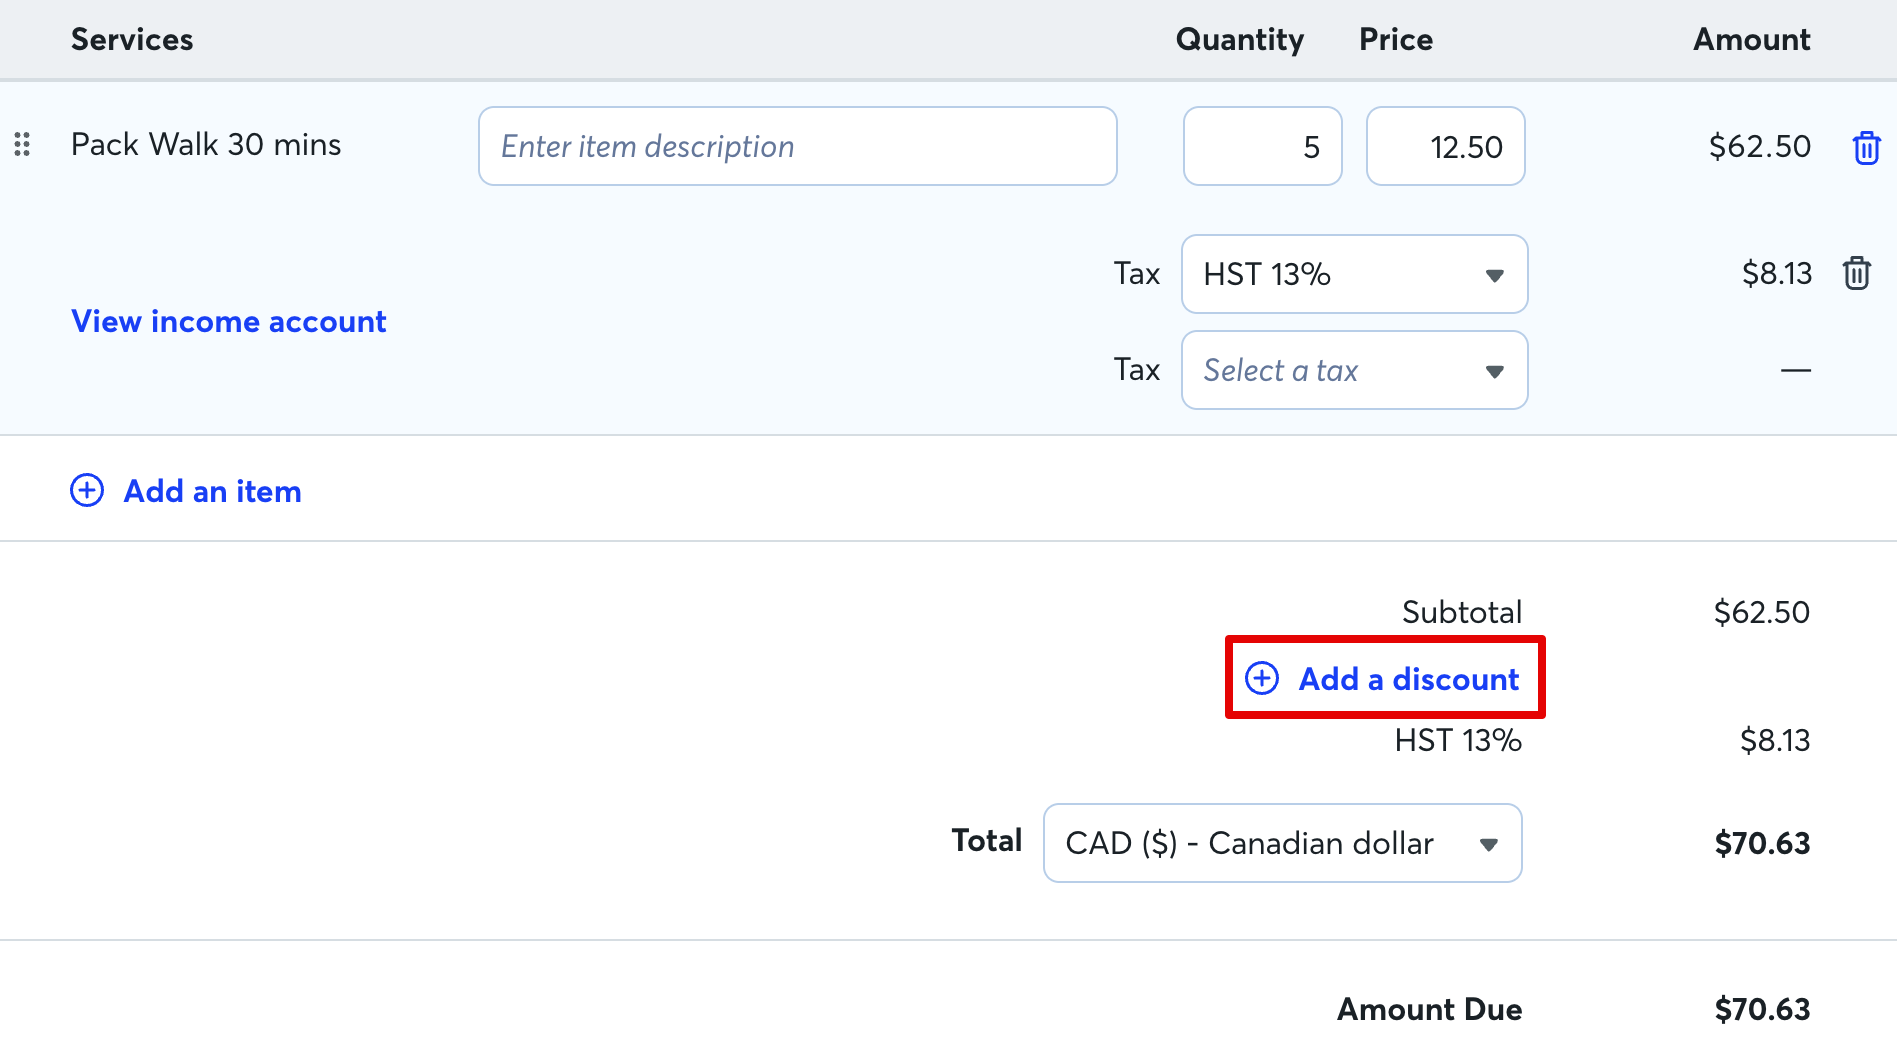
Task: Open the CAD currency dropdown
Action: [1281, 843]
